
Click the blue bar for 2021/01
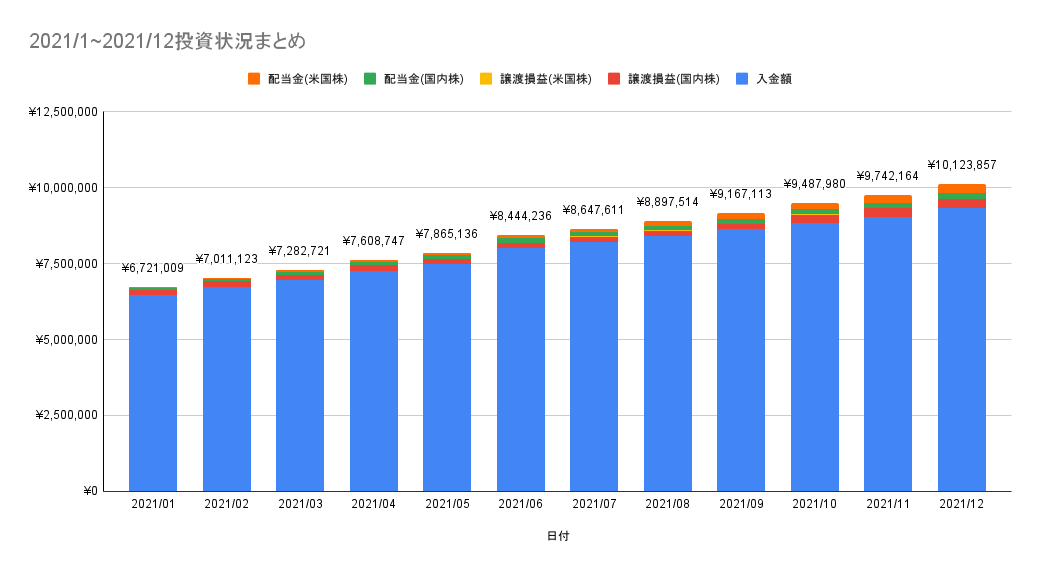tap(153, 393)
